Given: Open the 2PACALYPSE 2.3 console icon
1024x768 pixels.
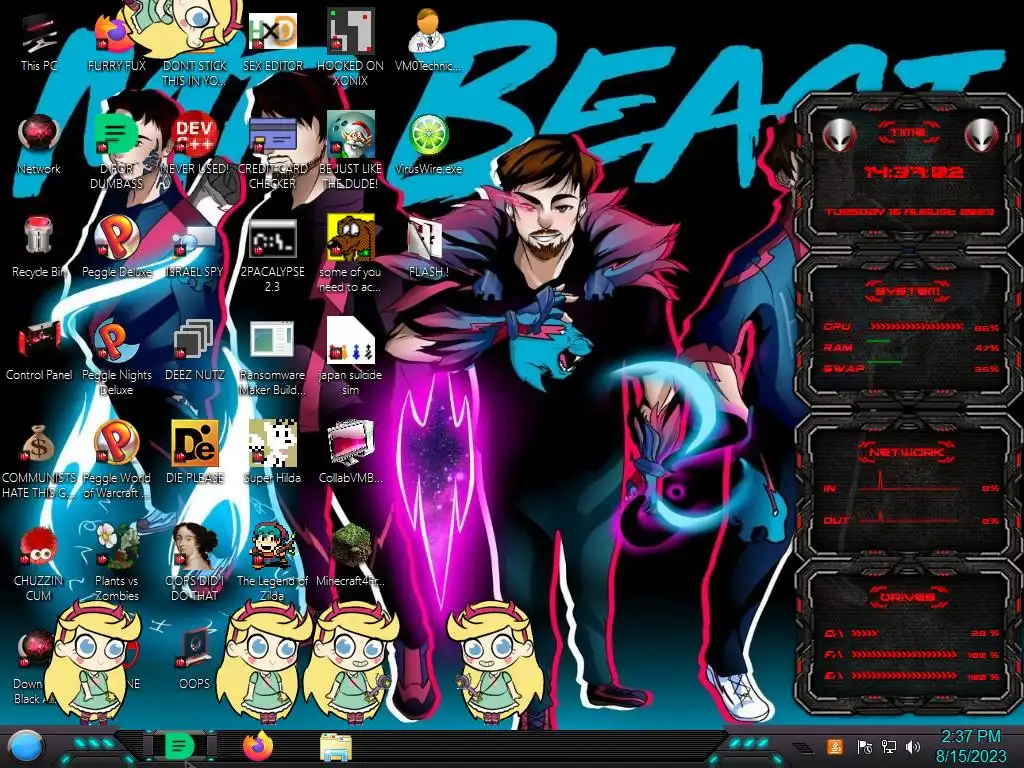Looking at the screenshot, I should 272,255.
